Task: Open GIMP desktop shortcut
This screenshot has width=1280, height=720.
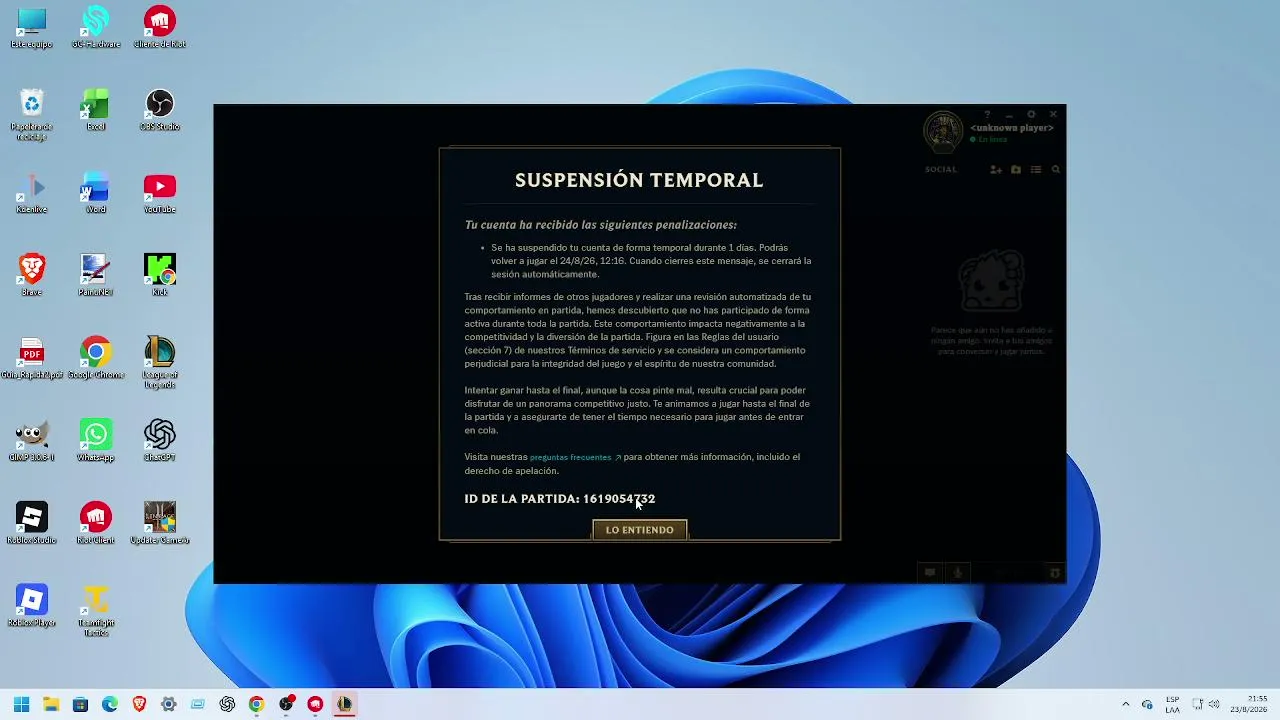Action: coord(32,441)
